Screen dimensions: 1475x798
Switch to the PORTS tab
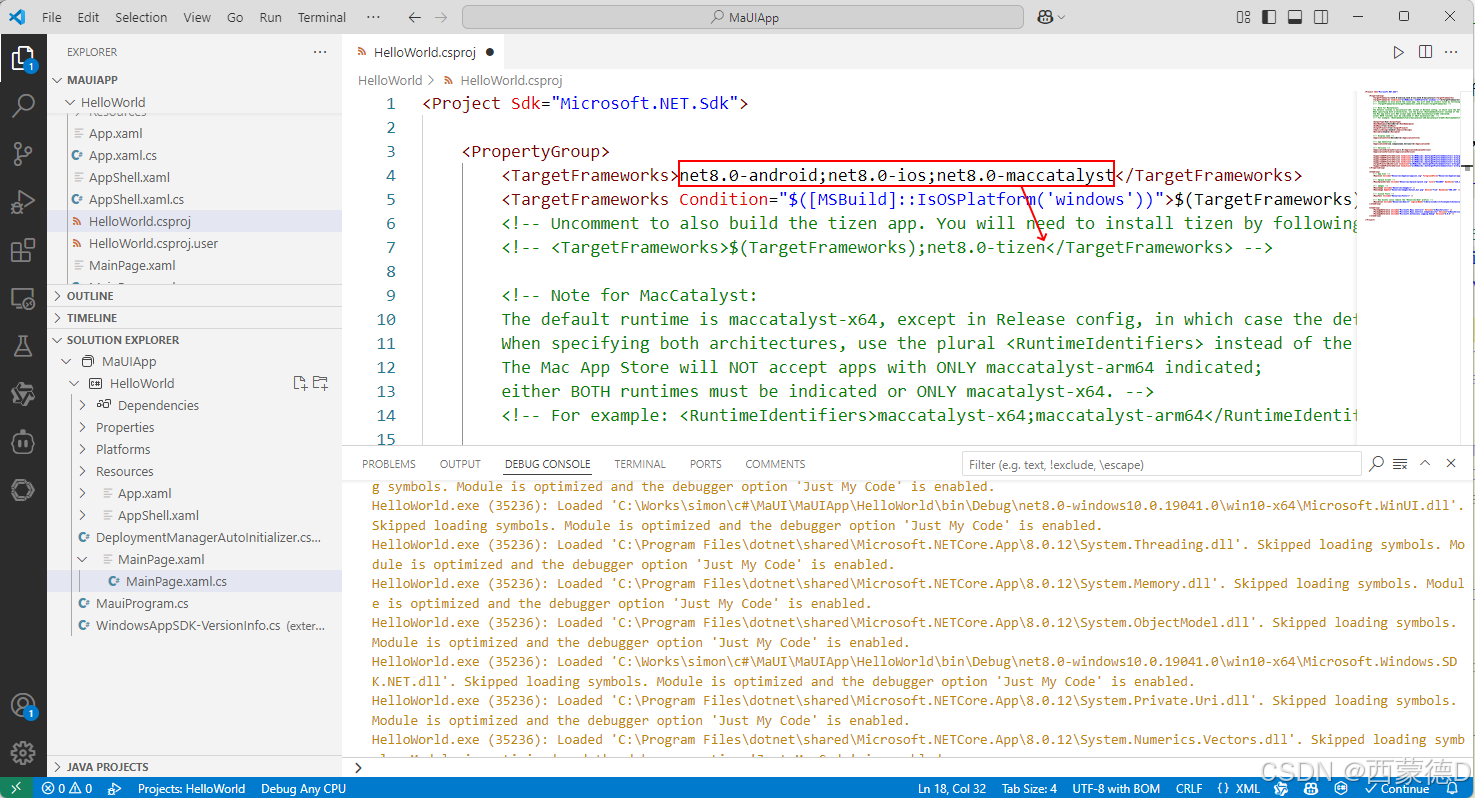[706, 464]
